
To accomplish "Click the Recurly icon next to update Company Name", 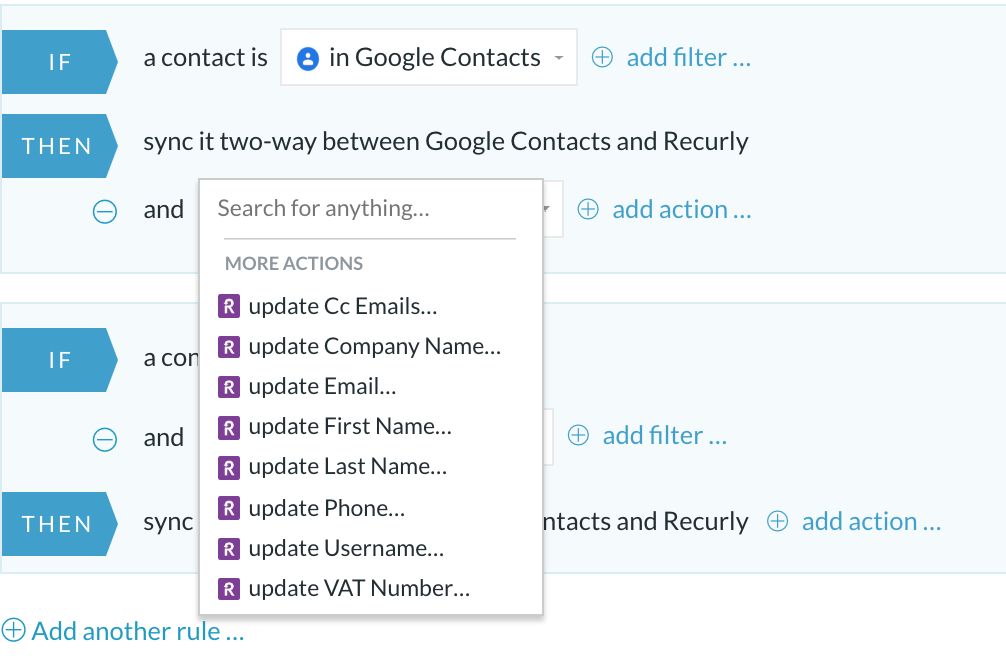I will point(229,347).
